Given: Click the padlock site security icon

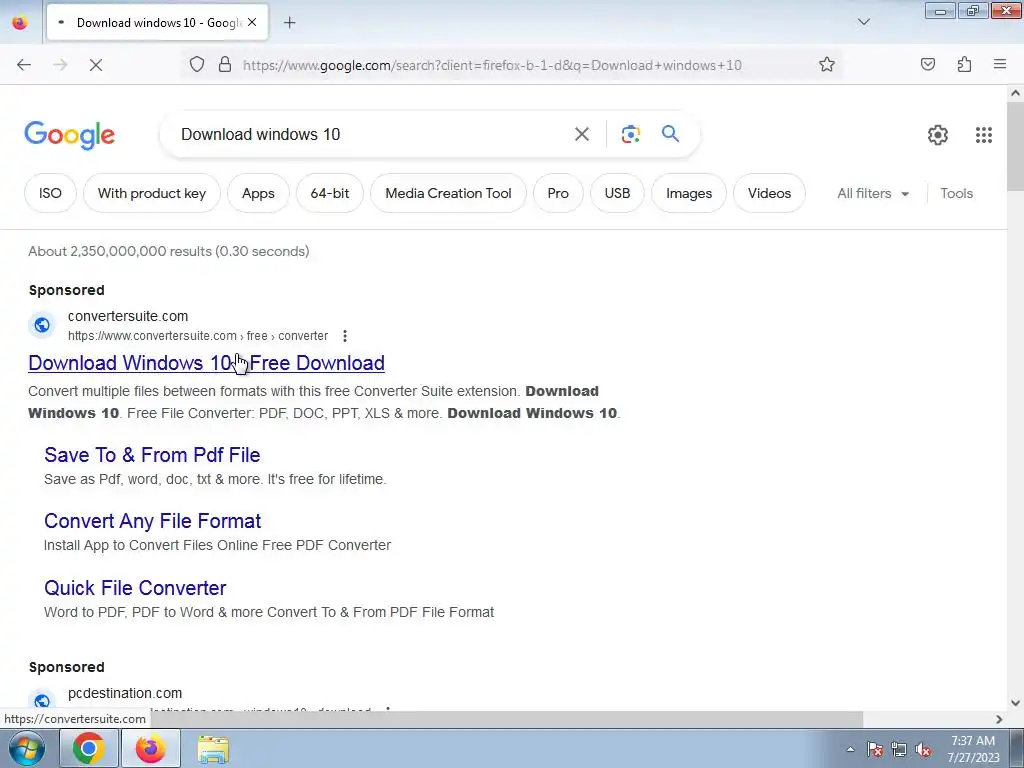Looking at the screenshot, I should tap(225, 64).
